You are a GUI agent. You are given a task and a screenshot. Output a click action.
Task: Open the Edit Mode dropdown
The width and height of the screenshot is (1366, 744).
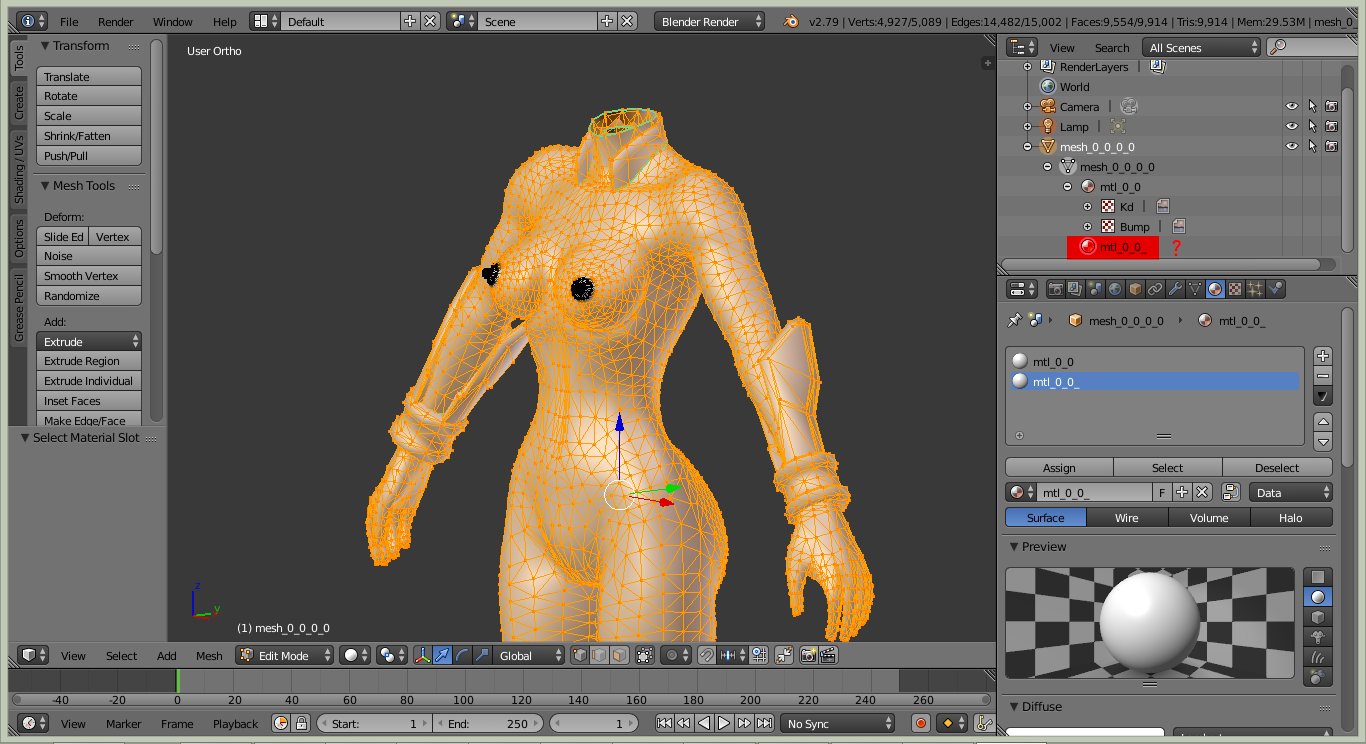(285, 655)
